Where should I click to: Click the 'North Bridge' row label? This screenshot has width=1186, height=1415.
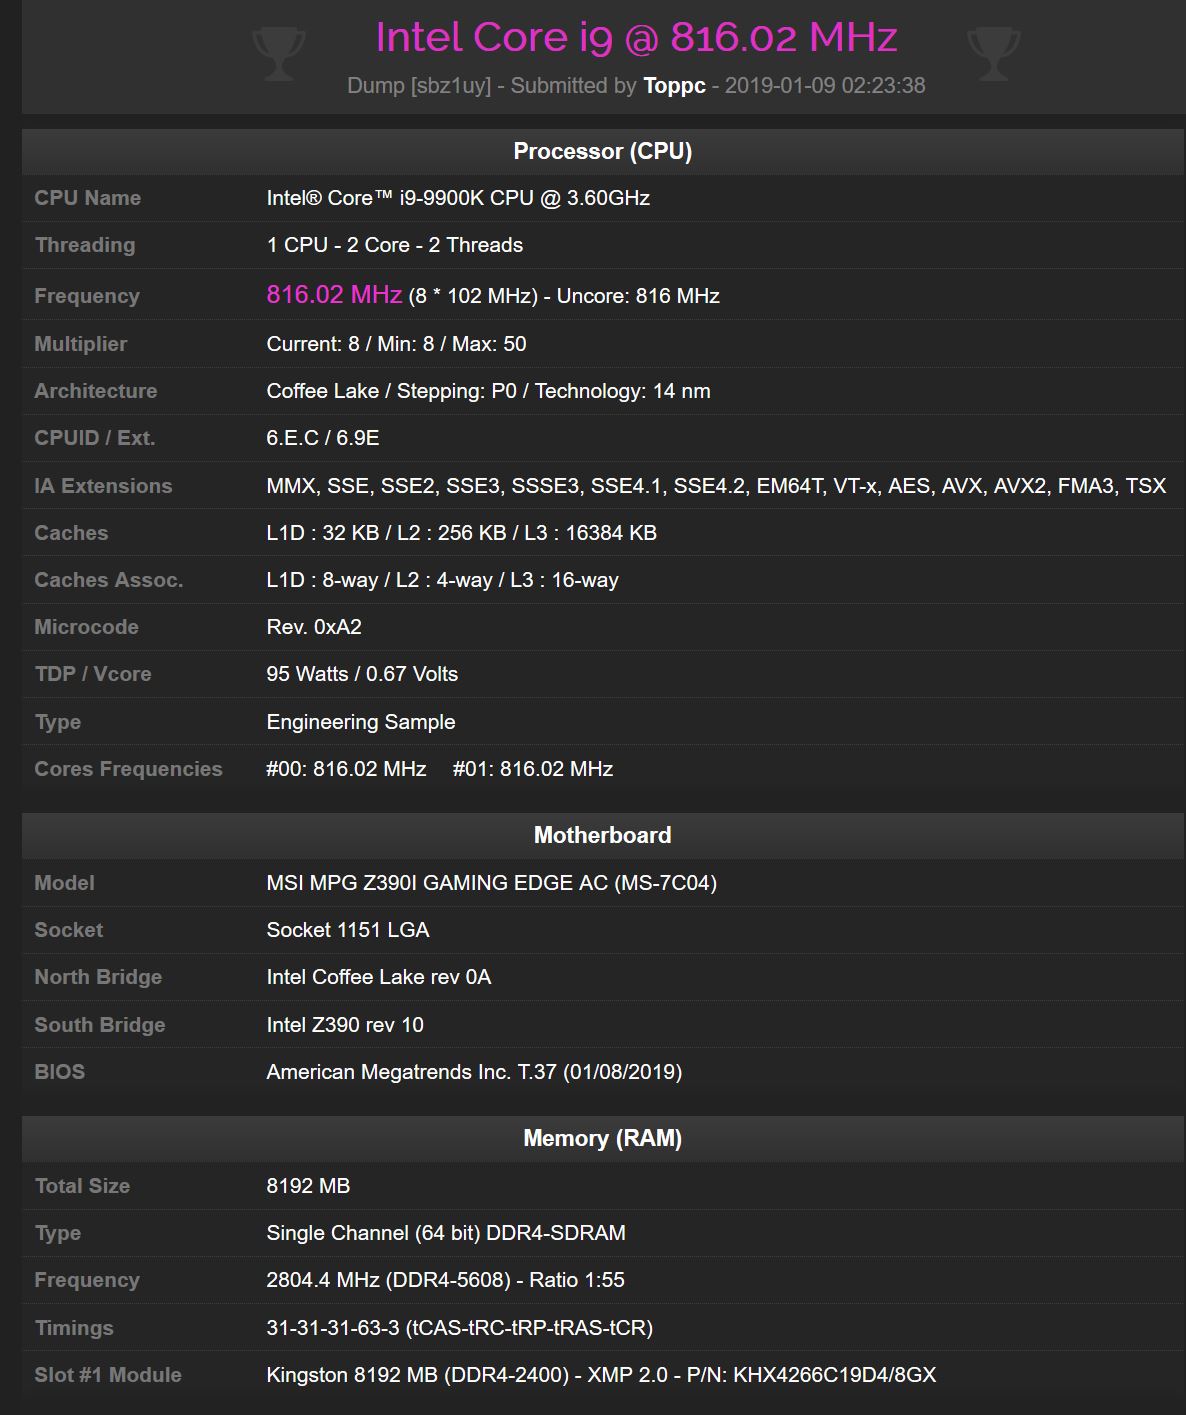pos(98,977)
